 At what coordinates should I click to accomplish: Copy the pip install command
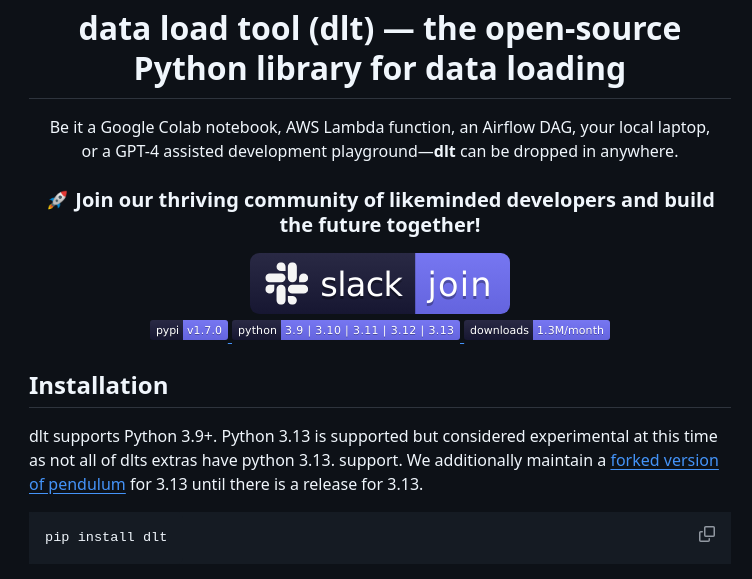[706, 534]
